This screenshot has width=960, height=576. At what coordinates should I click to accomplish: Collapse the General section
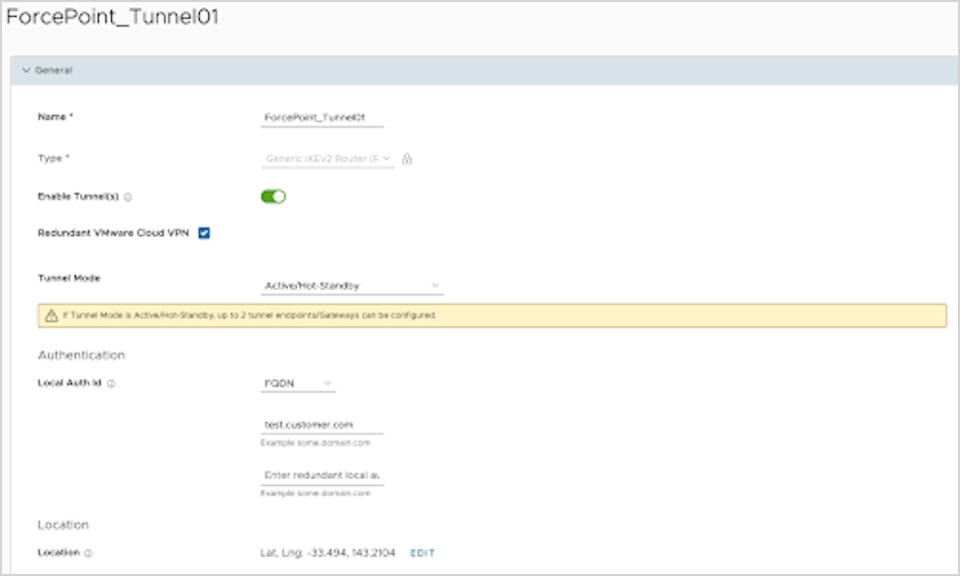point(26,70)
